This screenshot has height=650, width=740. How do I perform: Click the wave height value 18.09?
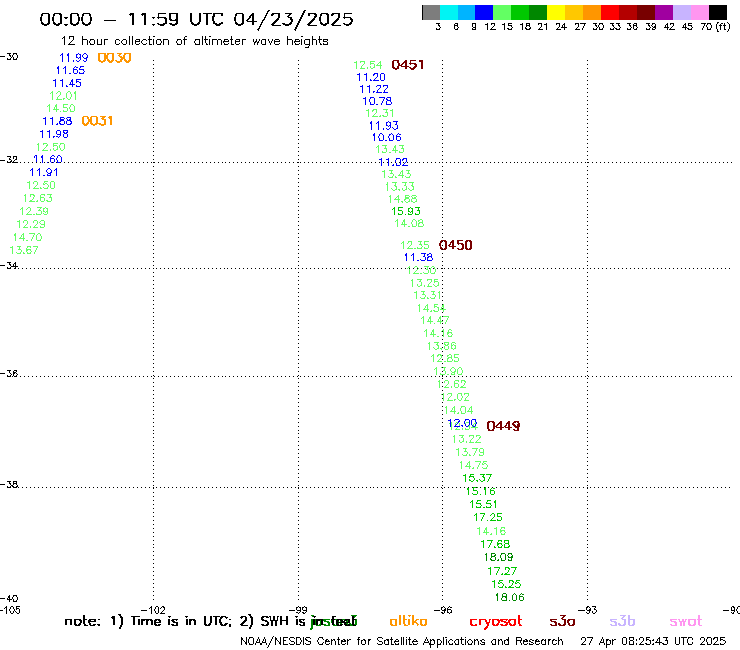tap(498, 557)
